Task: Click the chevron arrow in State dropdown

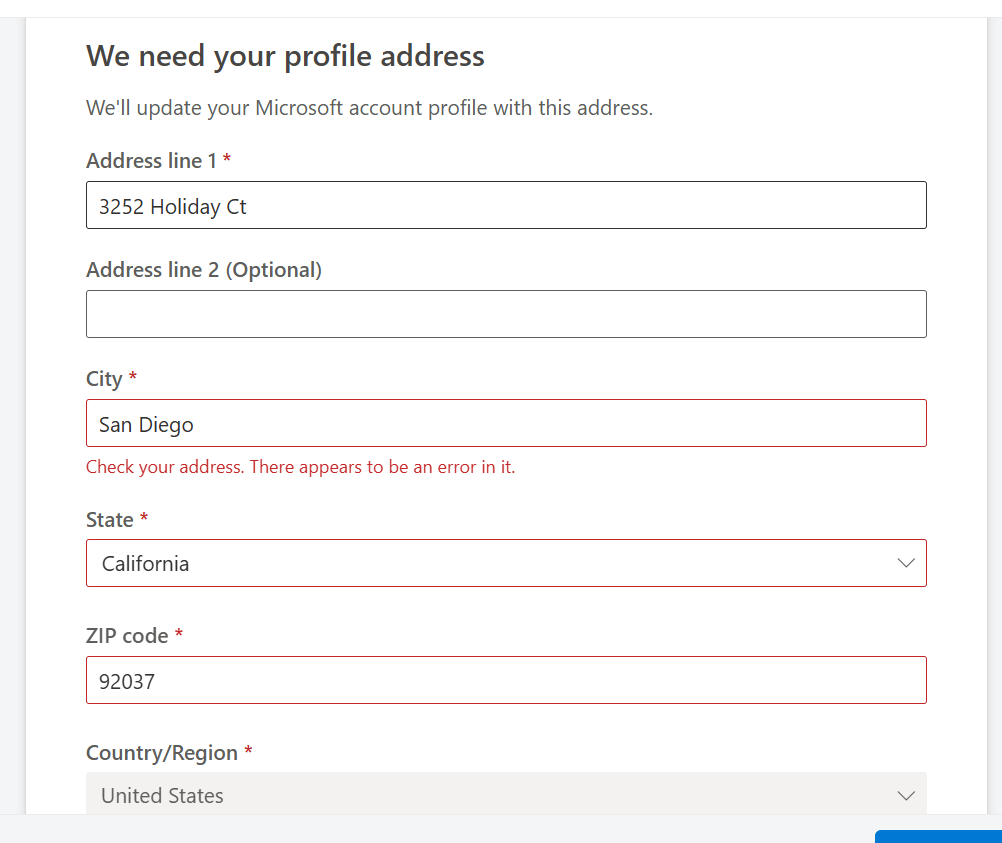Action: [x=906, y=564]
